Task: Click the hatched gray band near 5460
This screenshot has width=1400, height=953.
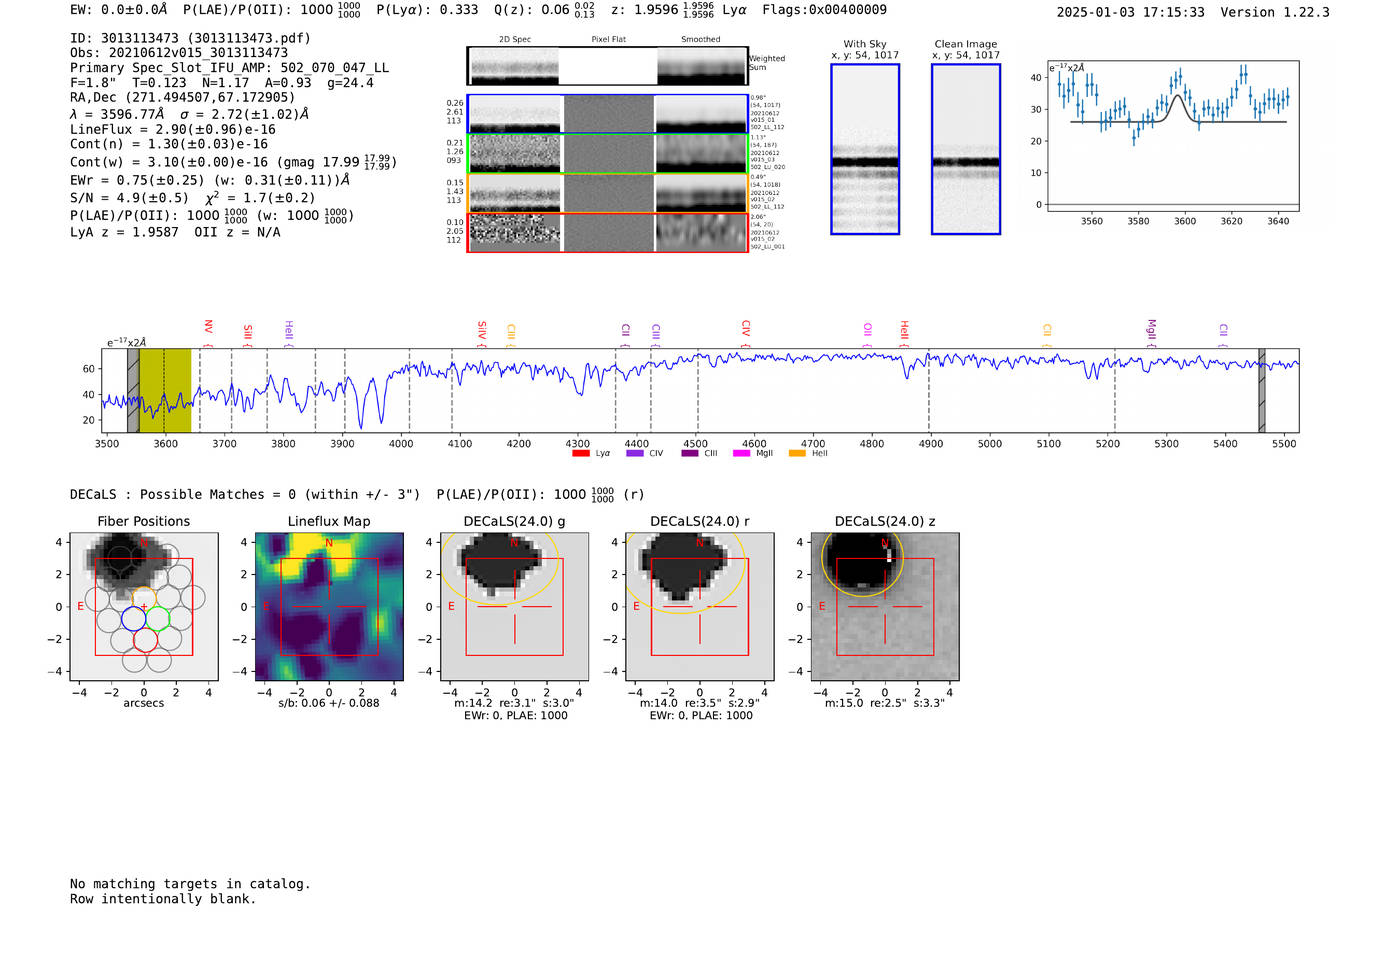Action: click(1262, 390)
